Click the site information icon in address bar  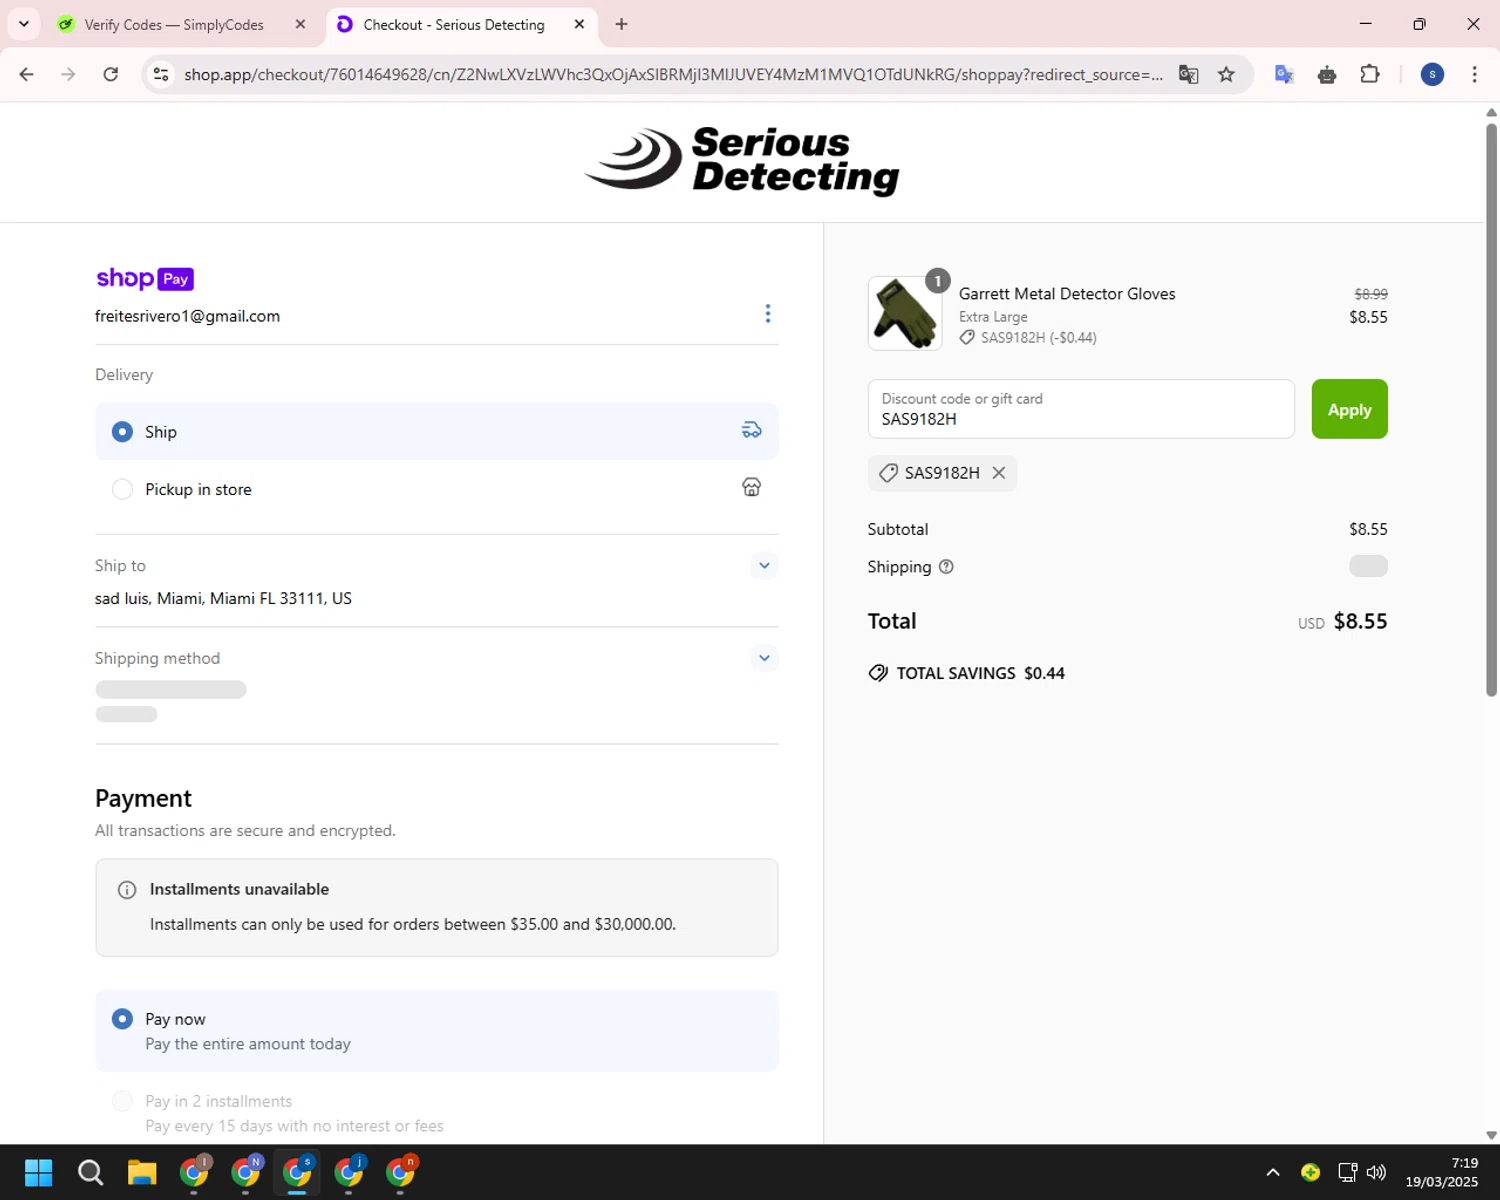click(x=161, y=74)
